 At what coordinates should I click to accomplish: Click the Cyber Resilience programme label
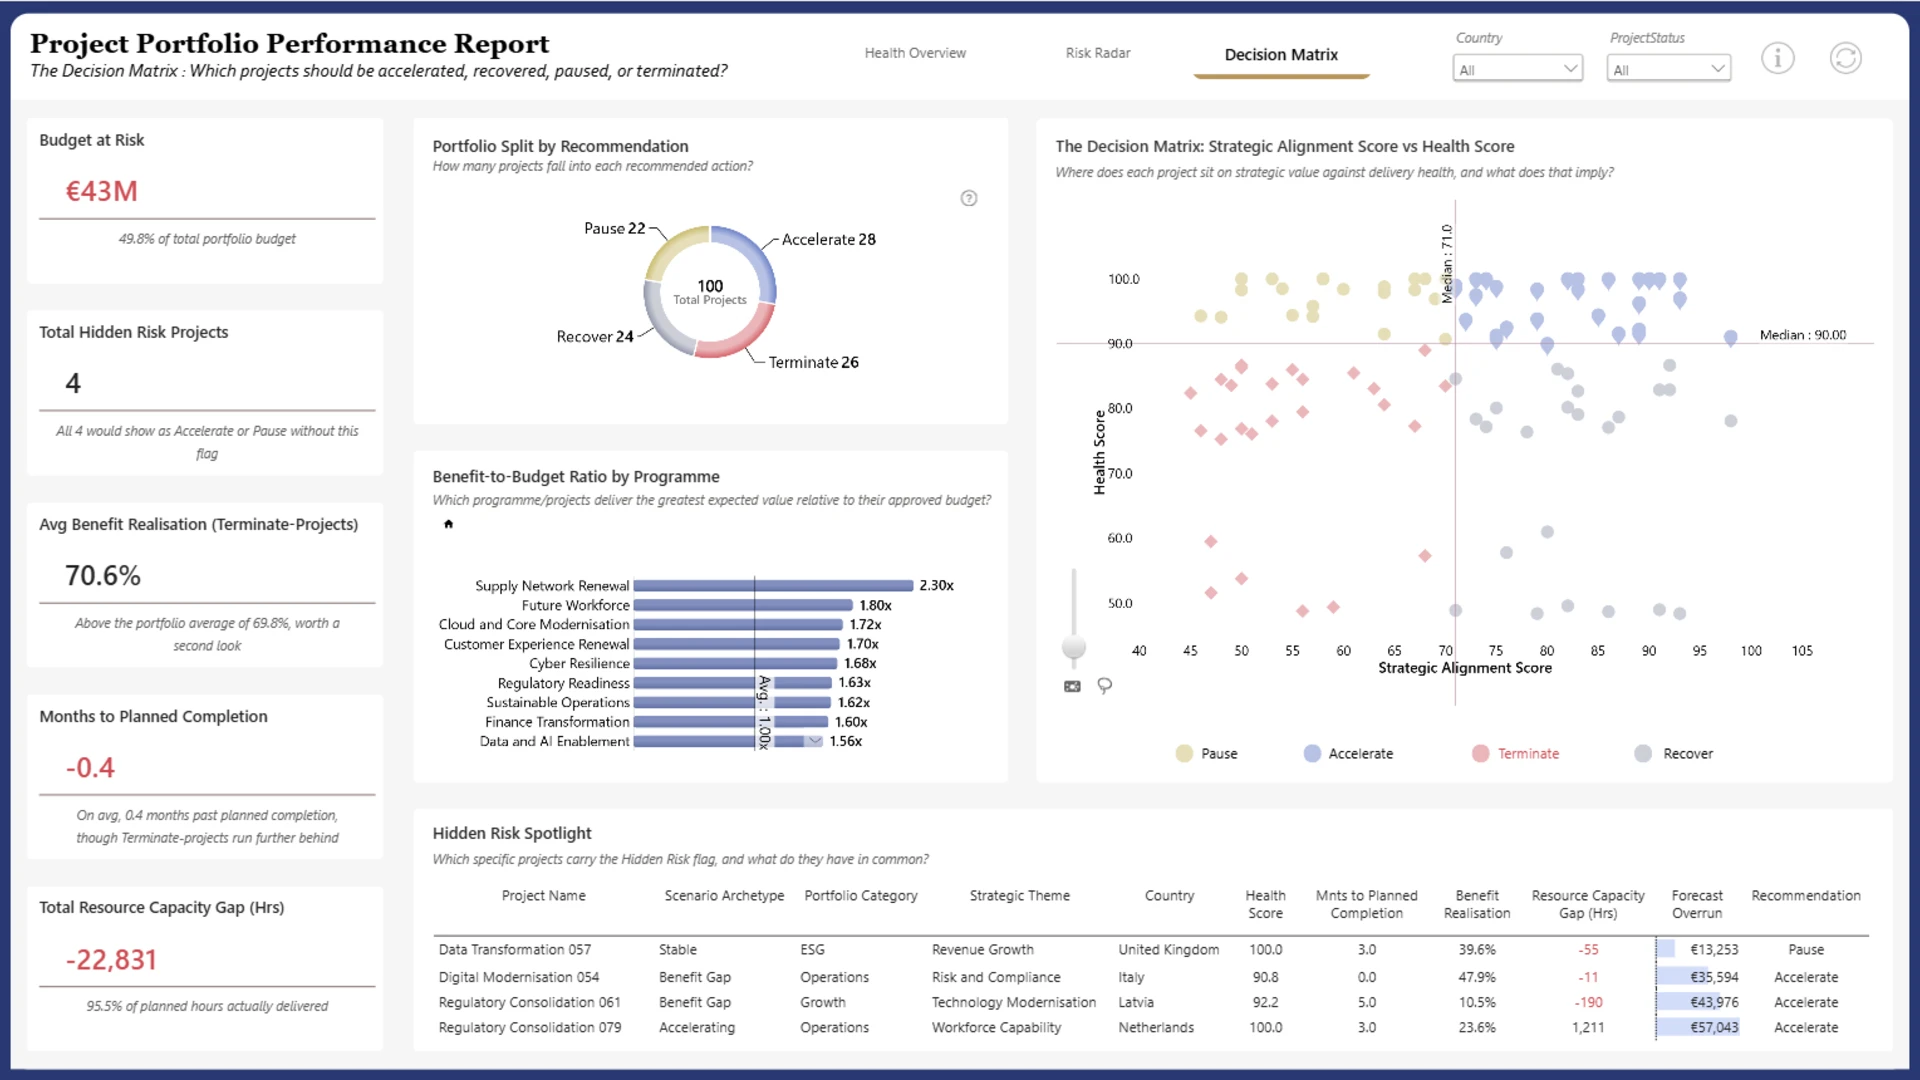point(579,664)
